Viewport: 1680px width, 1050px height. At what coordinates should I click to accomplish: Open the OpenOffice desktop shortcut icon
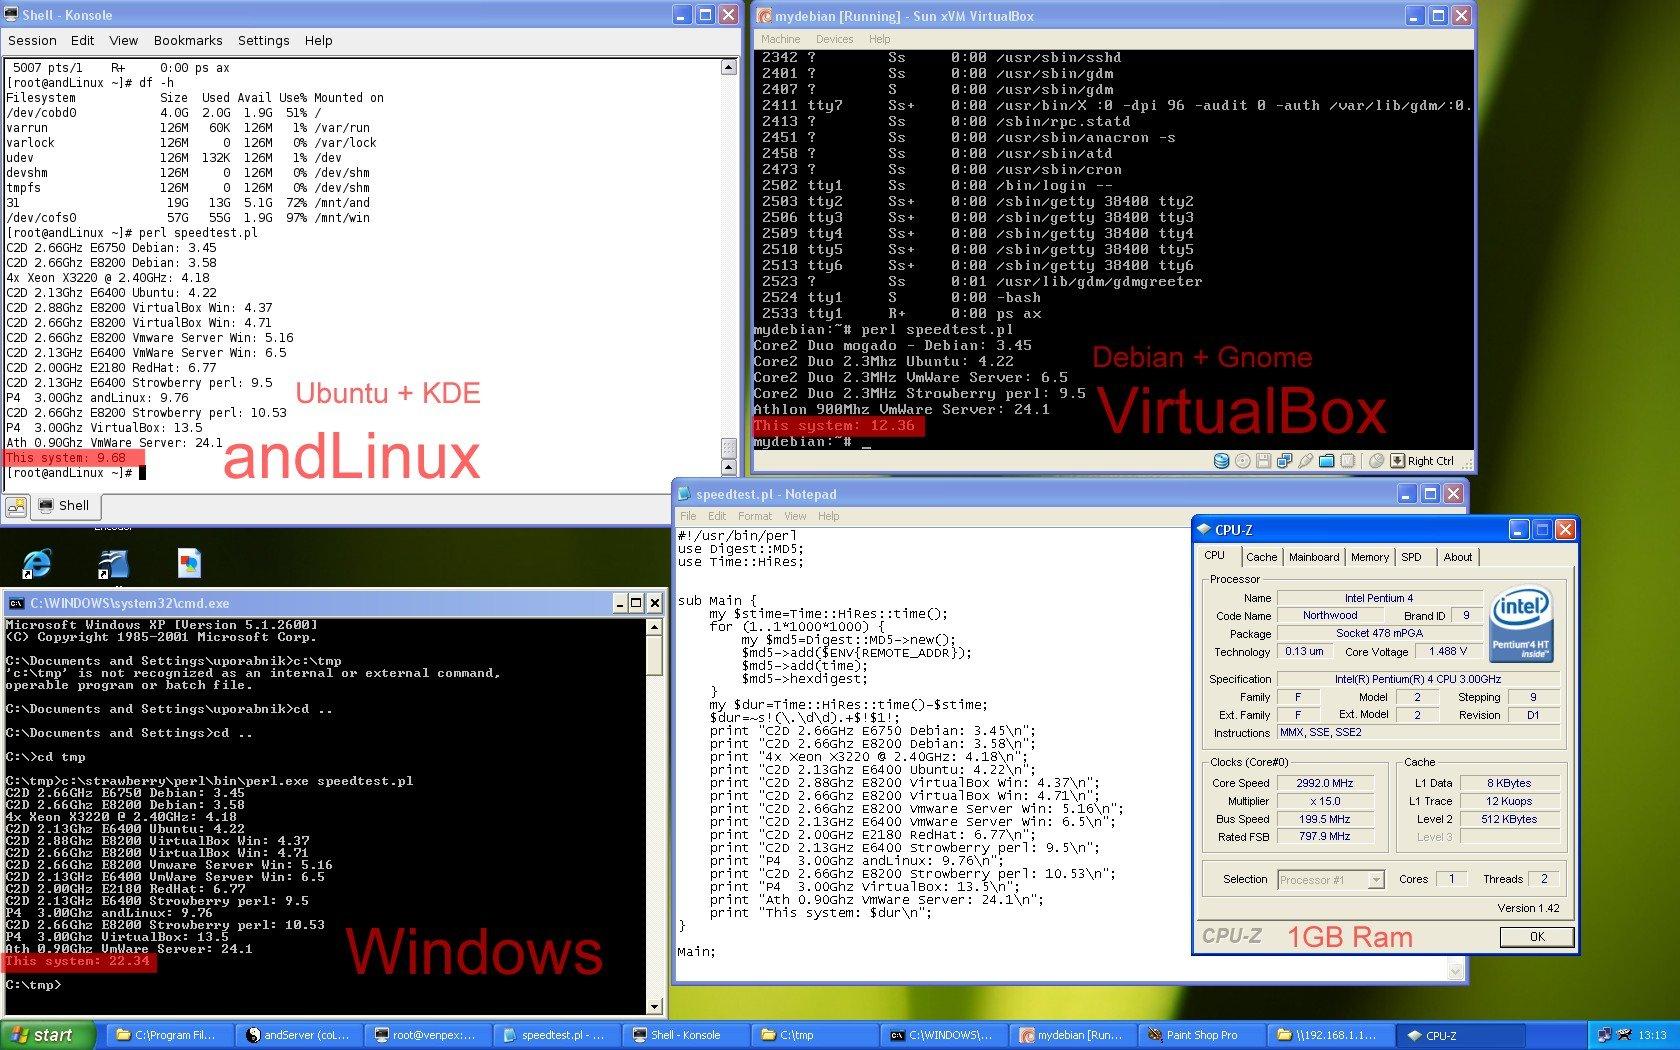click(x=113, y=563)
